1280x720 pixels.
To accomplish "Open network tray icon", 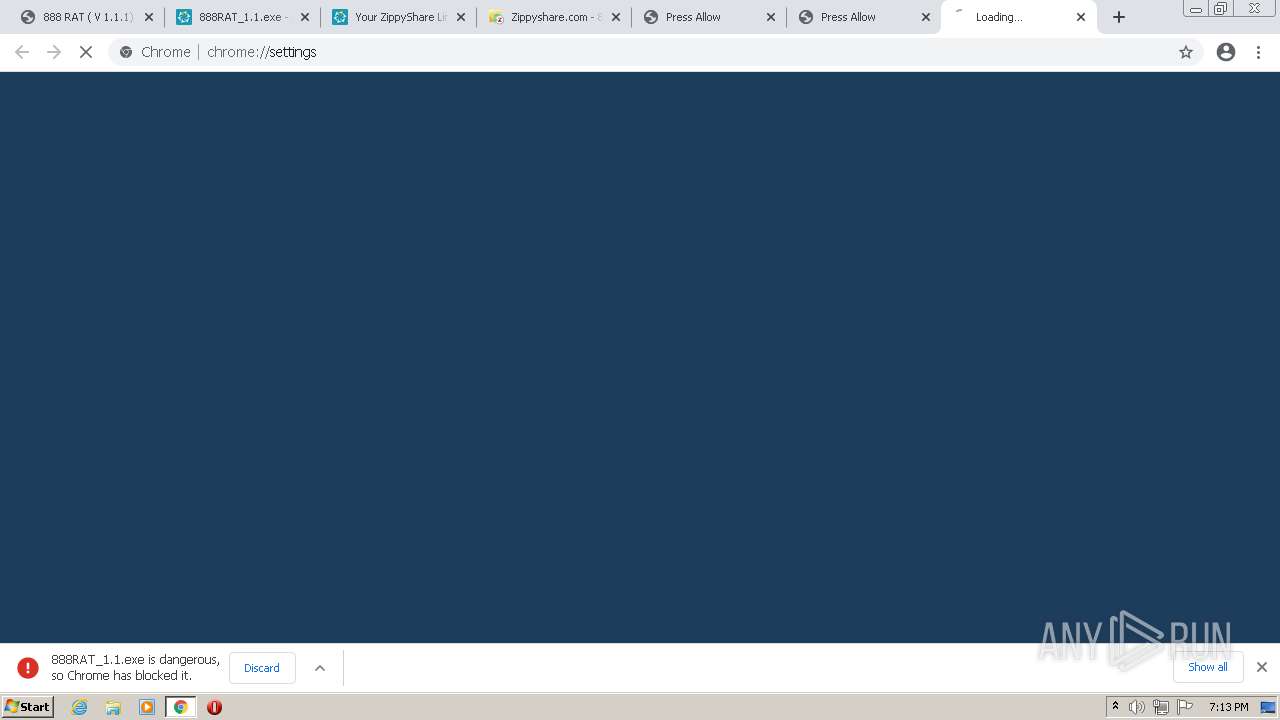I will (1161, 707).
